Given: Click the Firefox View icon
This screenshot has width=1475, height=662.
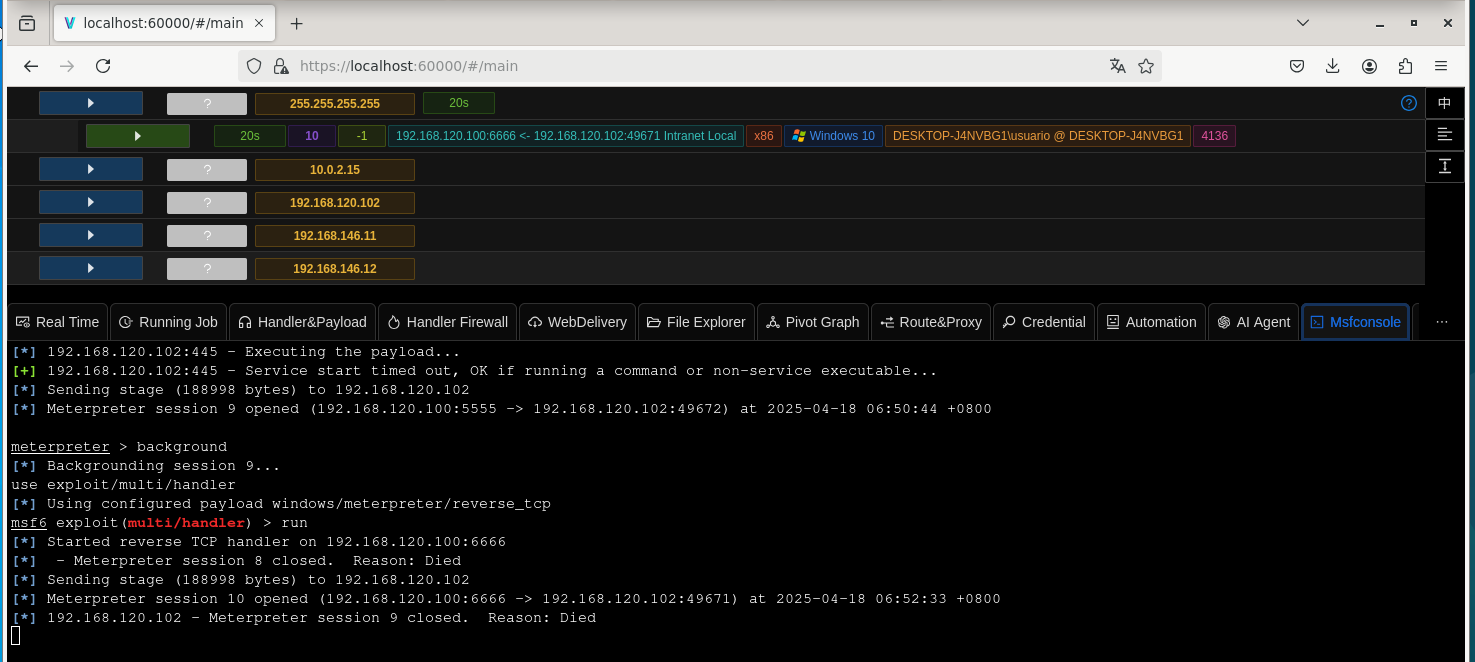Looking at the screenshot, I should pyautogui.click(x=27, y=23).
